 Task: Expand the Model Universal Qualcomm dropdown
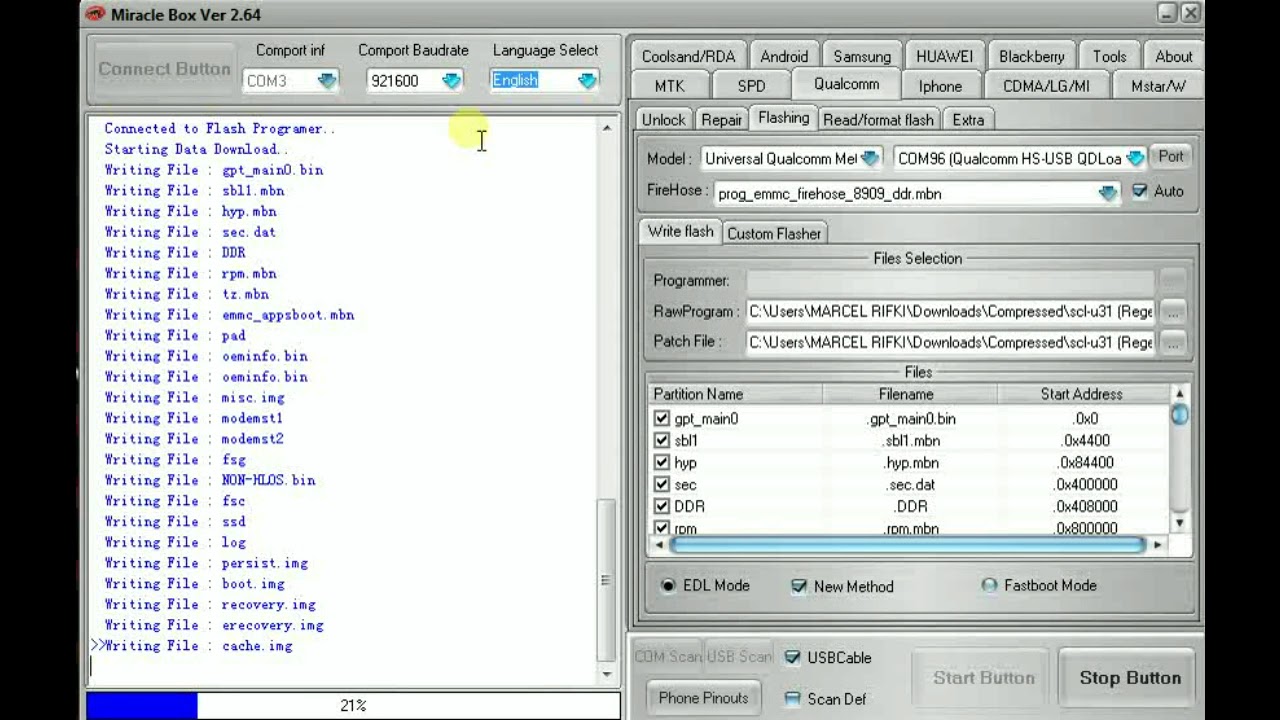coord(869,158)
